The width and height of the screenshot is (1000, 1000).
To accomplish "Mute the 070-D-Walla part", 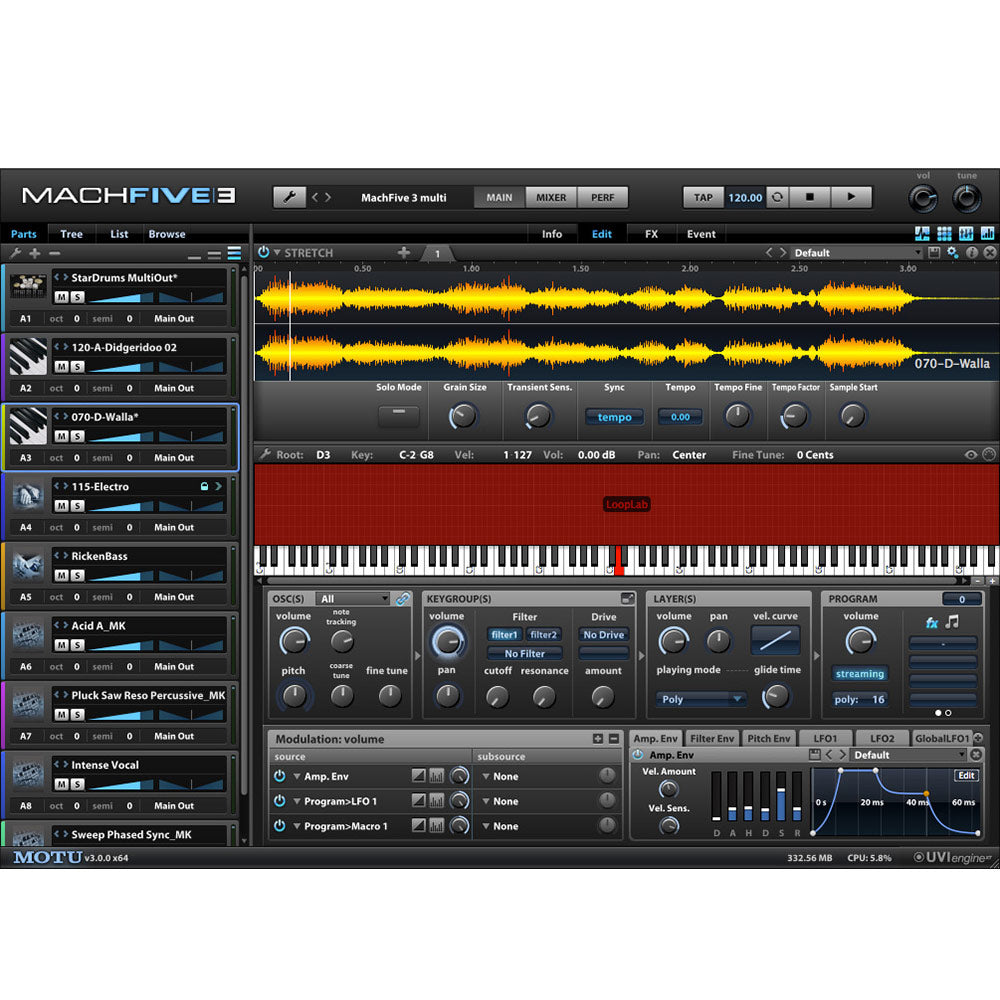I will point(61,436).
